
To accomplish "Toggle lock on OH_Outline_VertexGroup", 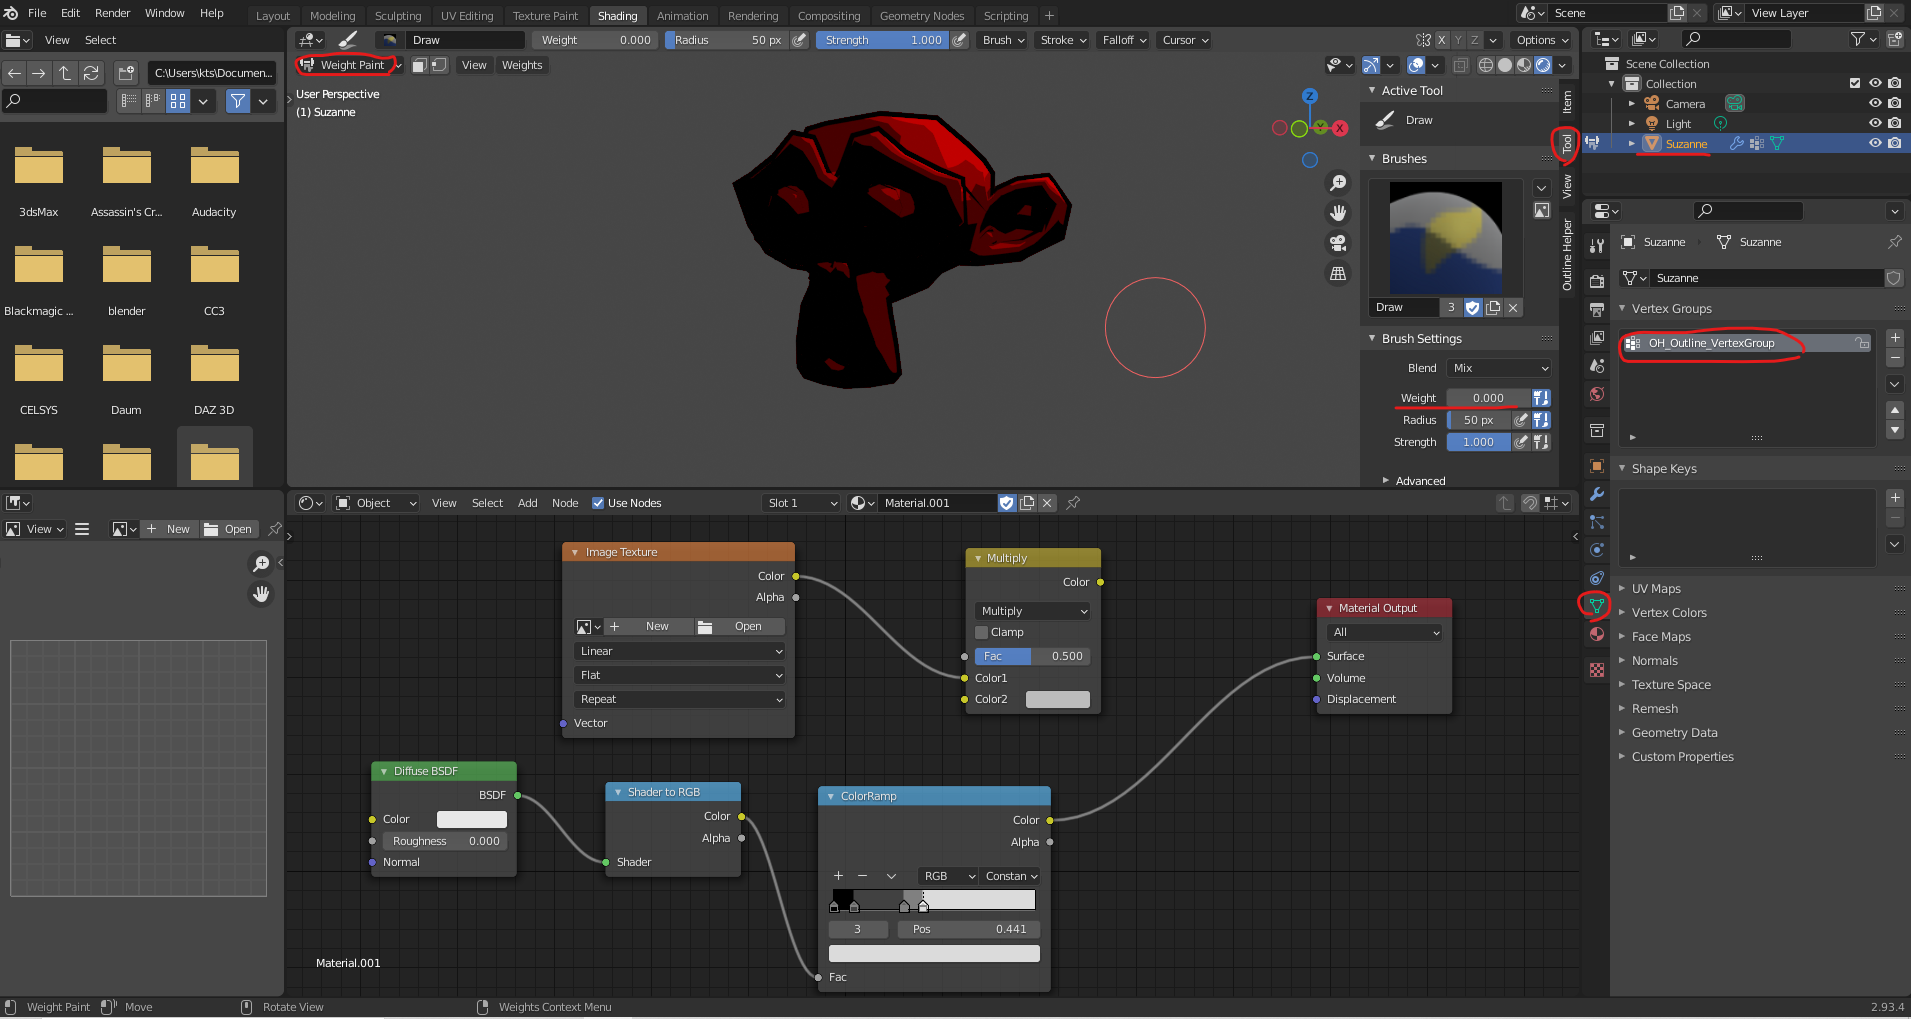I will tap(1862, 343).
